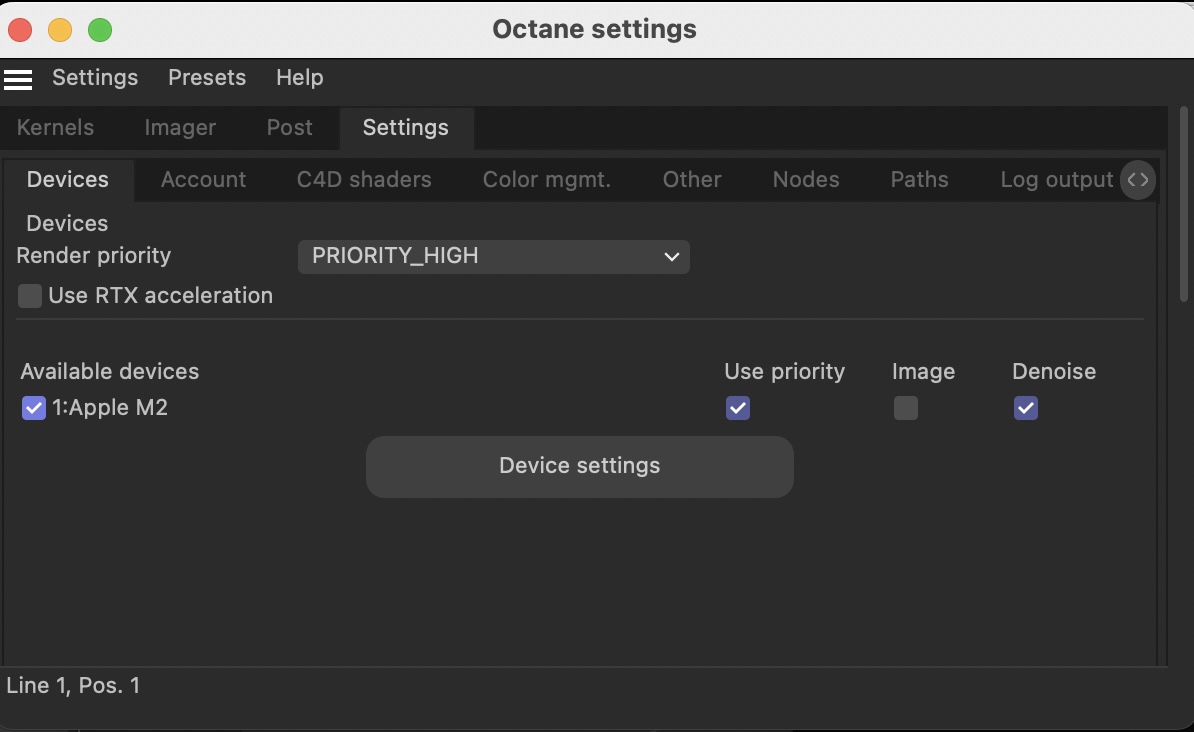Open the Account sub-tab
Viewport: 1194px width, 732px height.
[203, 180]
